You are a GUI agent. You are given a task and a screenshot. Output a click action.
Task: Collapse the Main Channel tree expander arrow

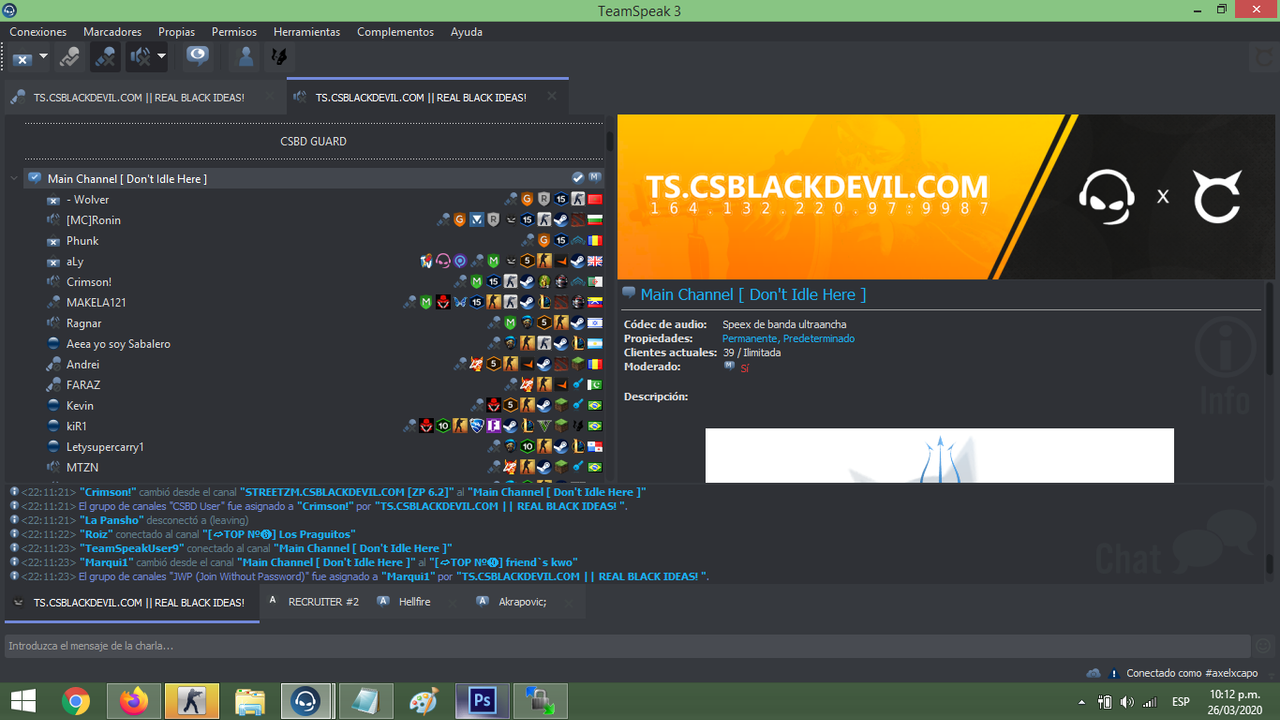13,179
